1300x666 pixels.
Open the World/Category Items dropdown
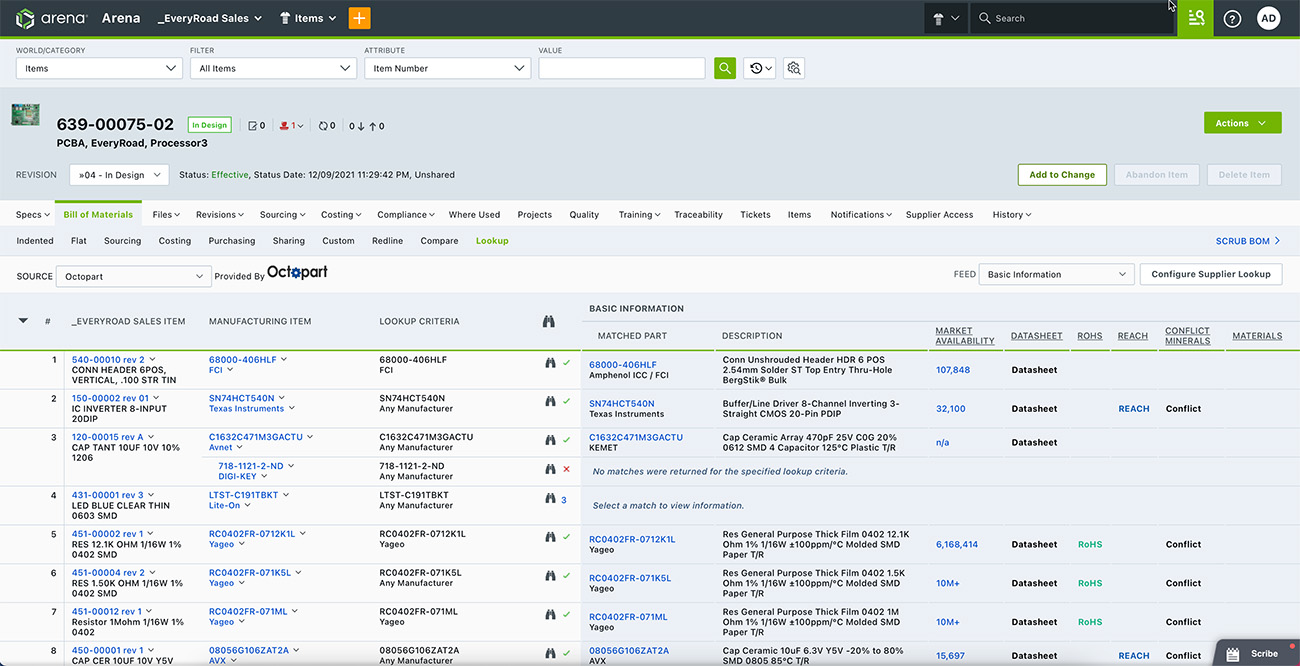tap(99, 68)
